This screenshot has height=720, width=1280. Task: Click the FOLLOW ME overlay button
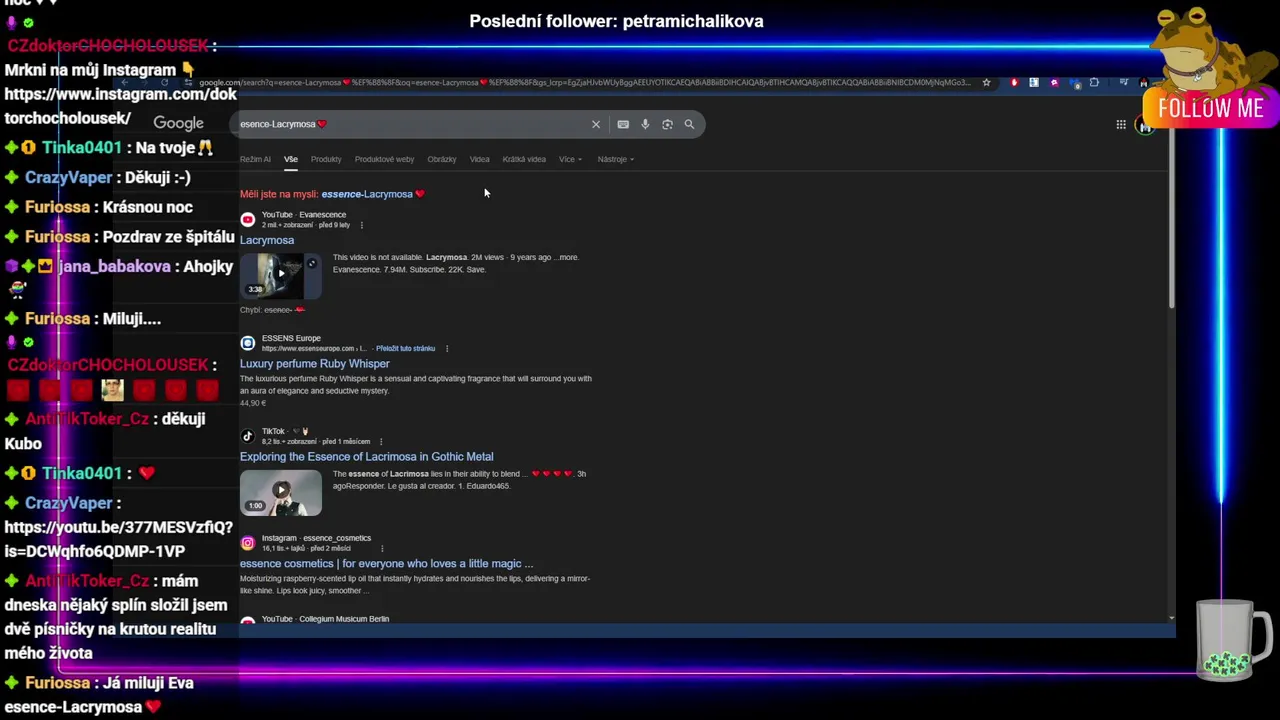tap(1210, 109)
